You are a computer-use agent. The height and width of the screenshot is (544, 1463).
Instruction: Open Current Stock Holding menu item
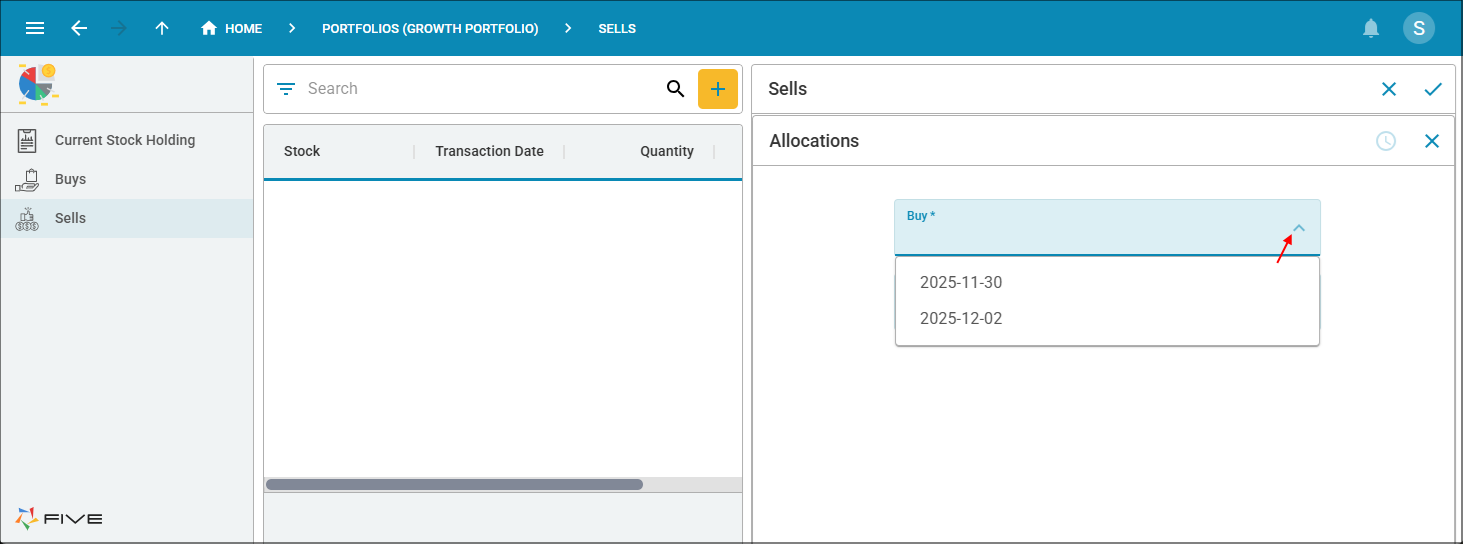point(125,141)
